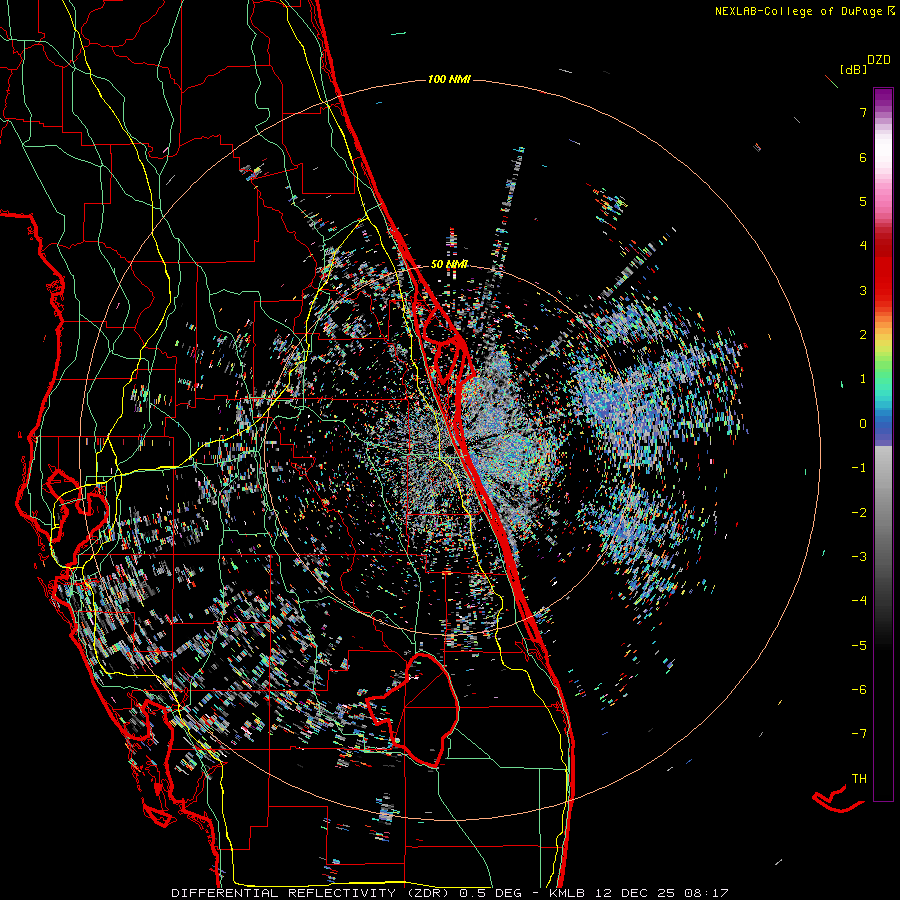Click the DIFFERENTIAL REFLECTIVITY (ZDR) title text
The height and width of the screenshot is (900, 900).
pos(312,893)
